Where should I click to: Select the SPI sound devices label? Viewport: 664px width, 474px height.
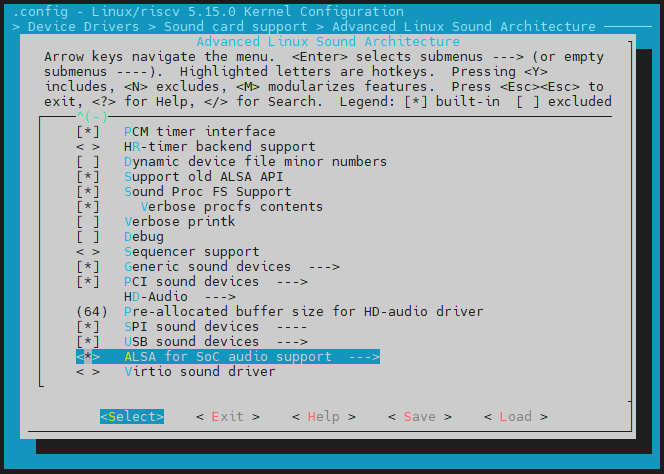(x=192, y=327)
